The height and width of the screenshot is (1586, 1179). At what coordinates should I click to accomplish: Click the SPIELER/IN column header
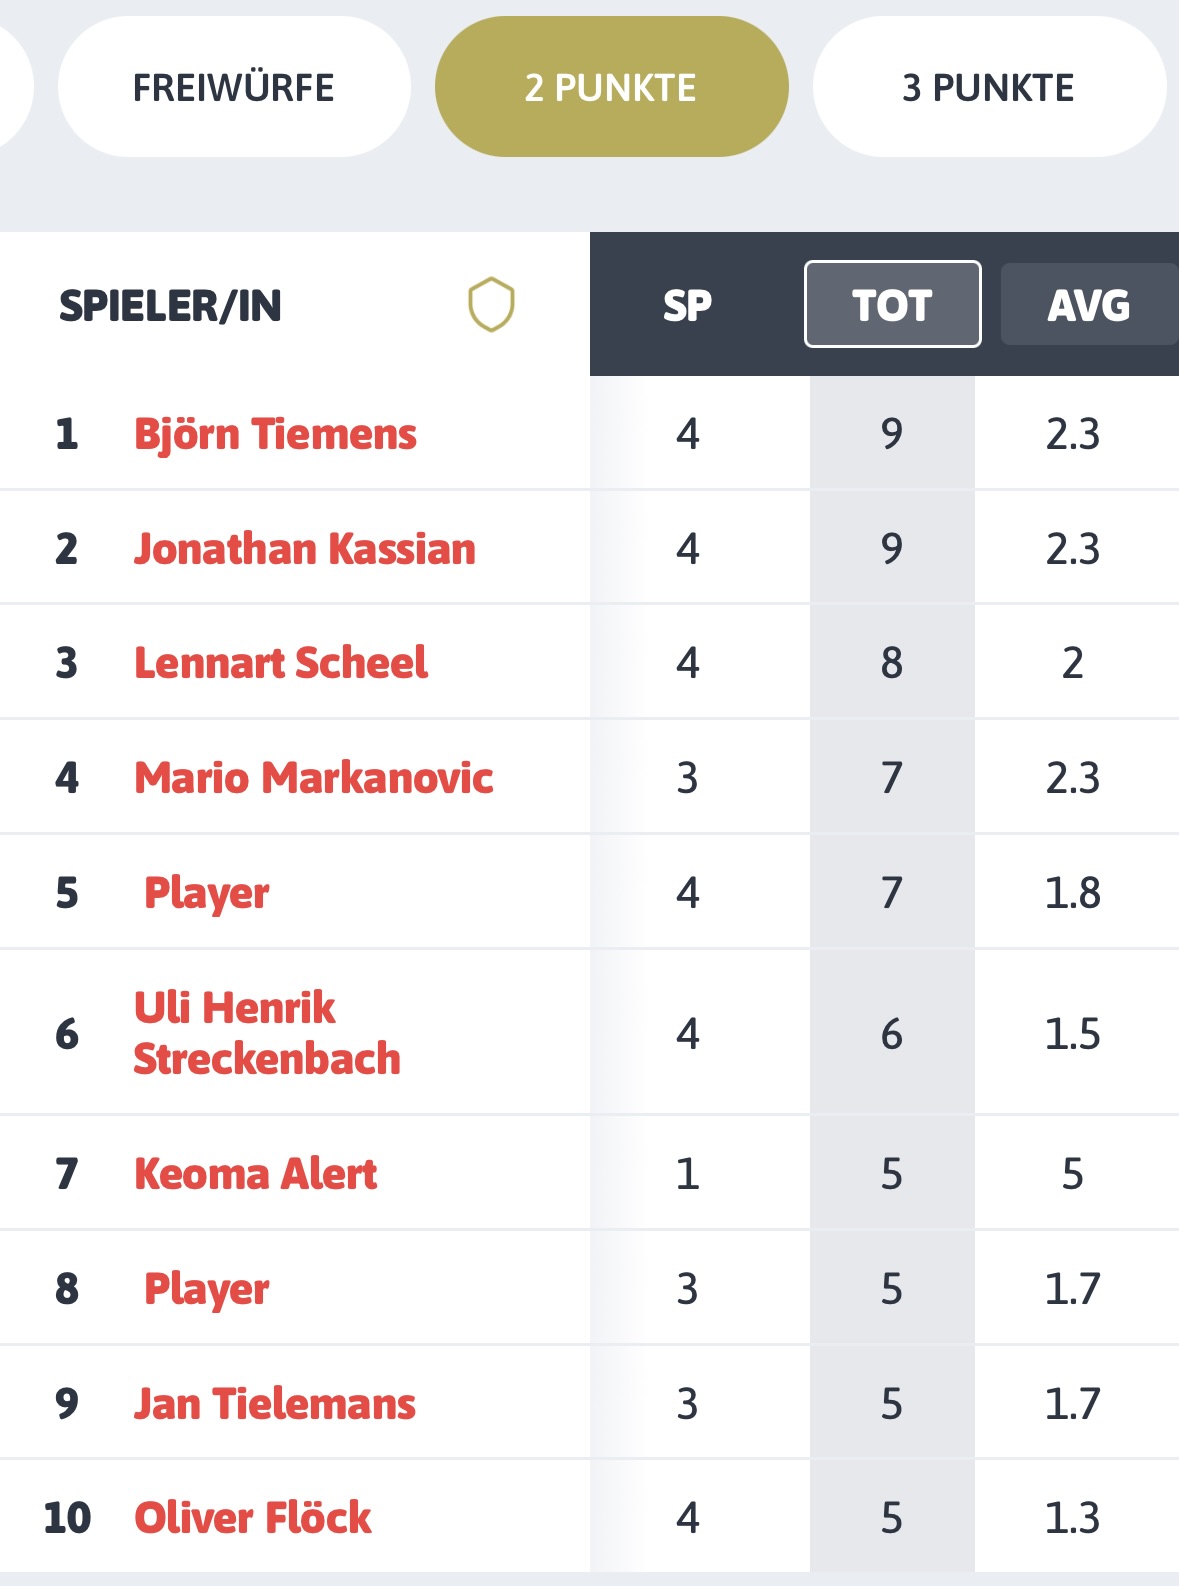170,305
